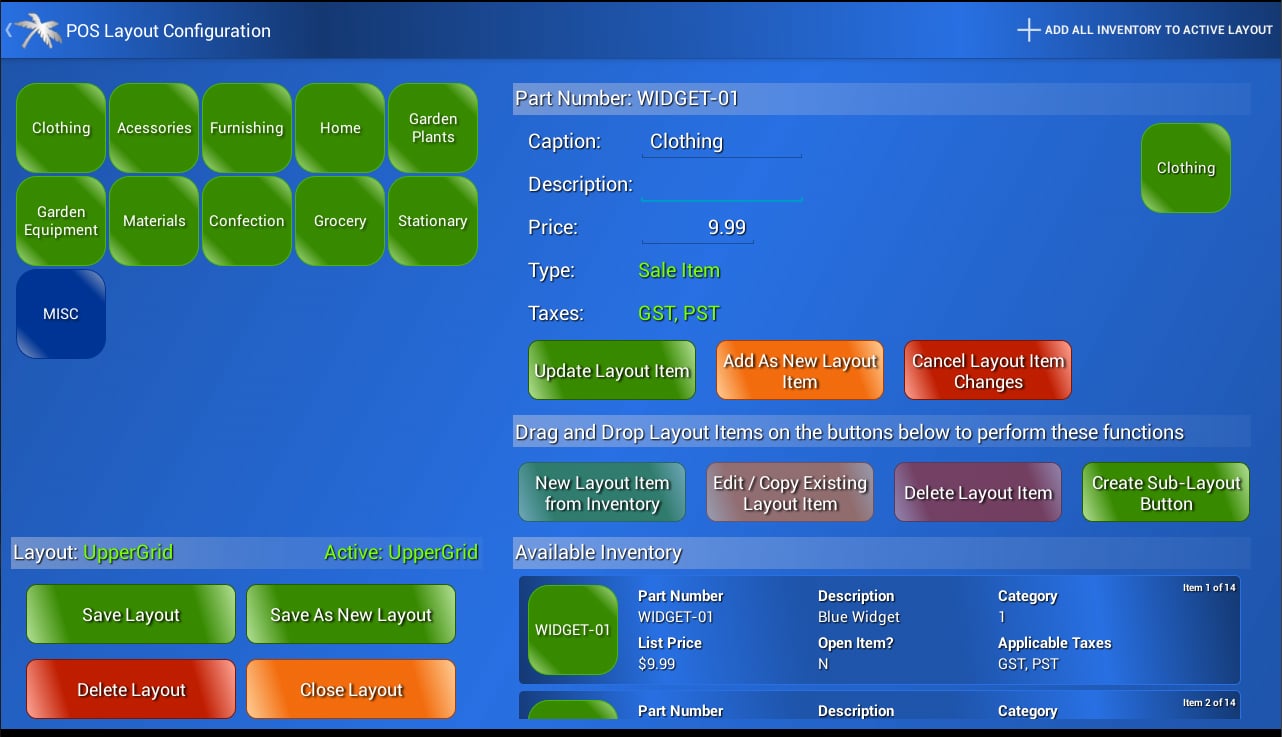Image resolution: width=1282 pixels, height=737 pixels.
Task: Select the Home layout tile
Action: pyautogui.click(x=340, y=128)
